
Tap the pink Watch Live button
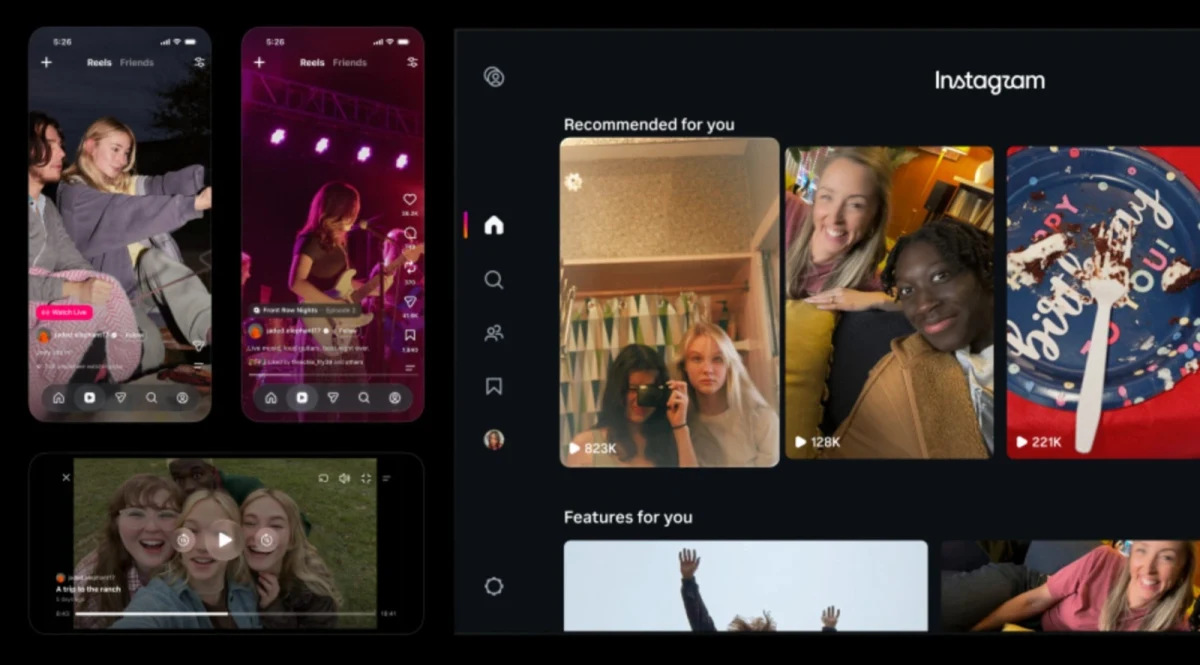(65, 312)
